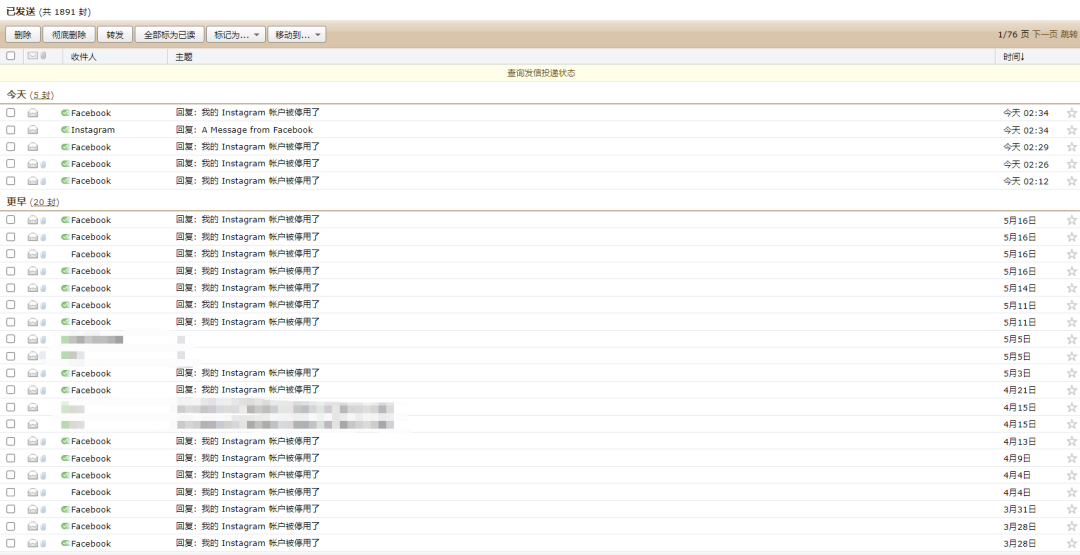
Task: Click envelope icon of today 02:29 email
Action: point(32,147)
